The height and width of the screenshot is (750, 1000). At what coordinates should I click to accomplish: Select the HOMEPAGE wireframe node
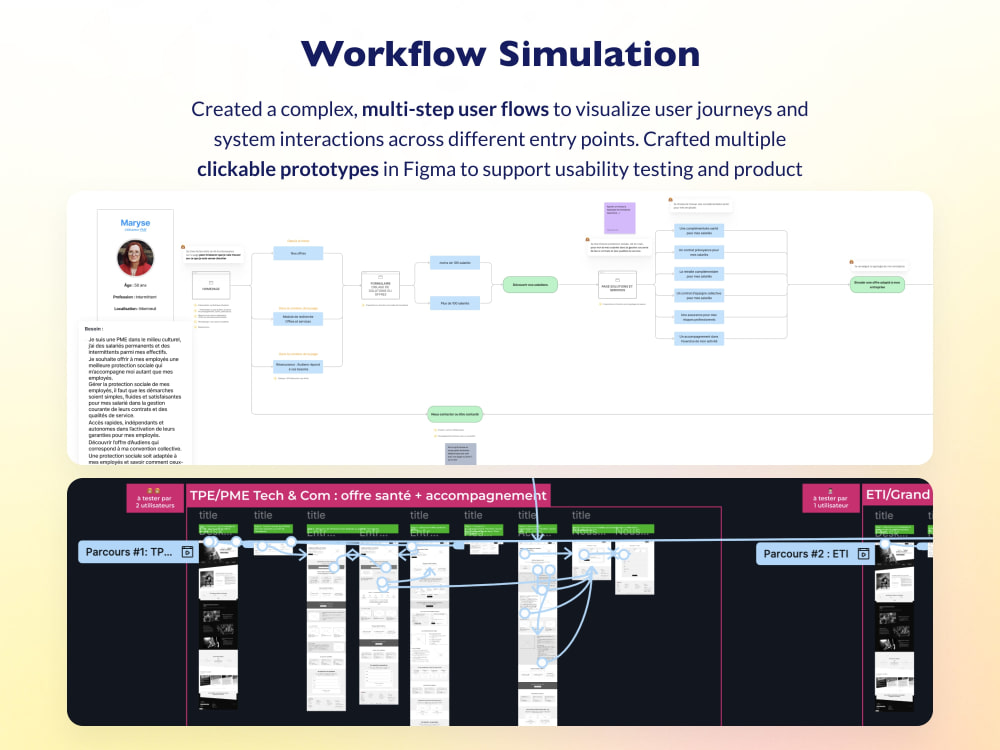(211, 285)
